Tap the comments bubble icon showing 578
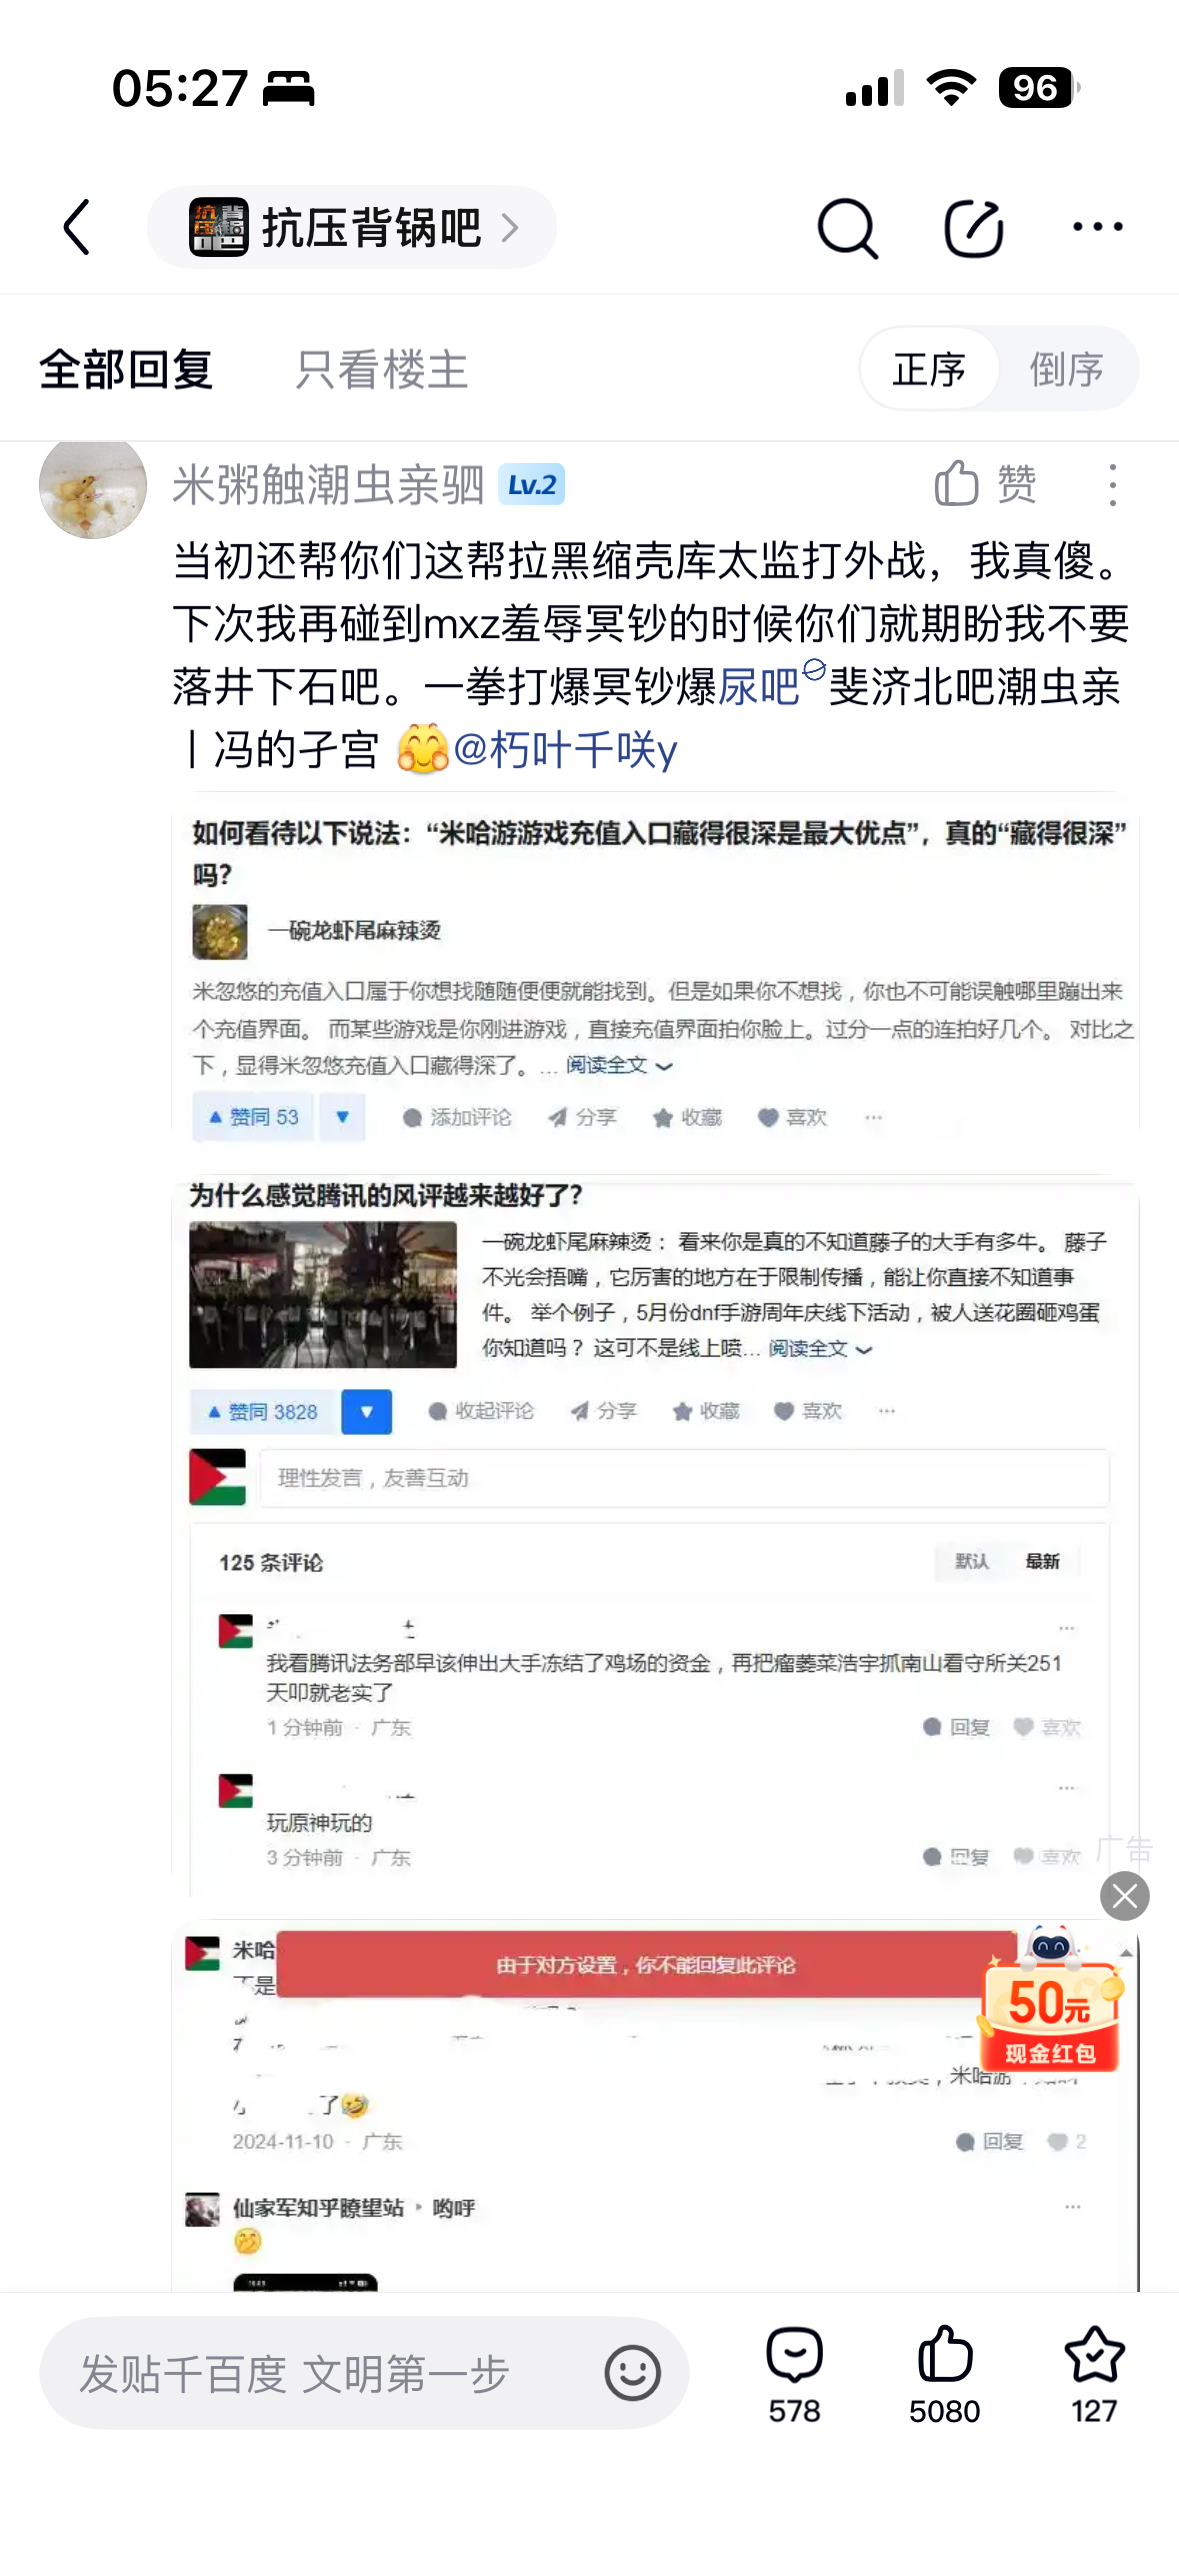The image size is (1179, 2556). tap(794, 2373)
